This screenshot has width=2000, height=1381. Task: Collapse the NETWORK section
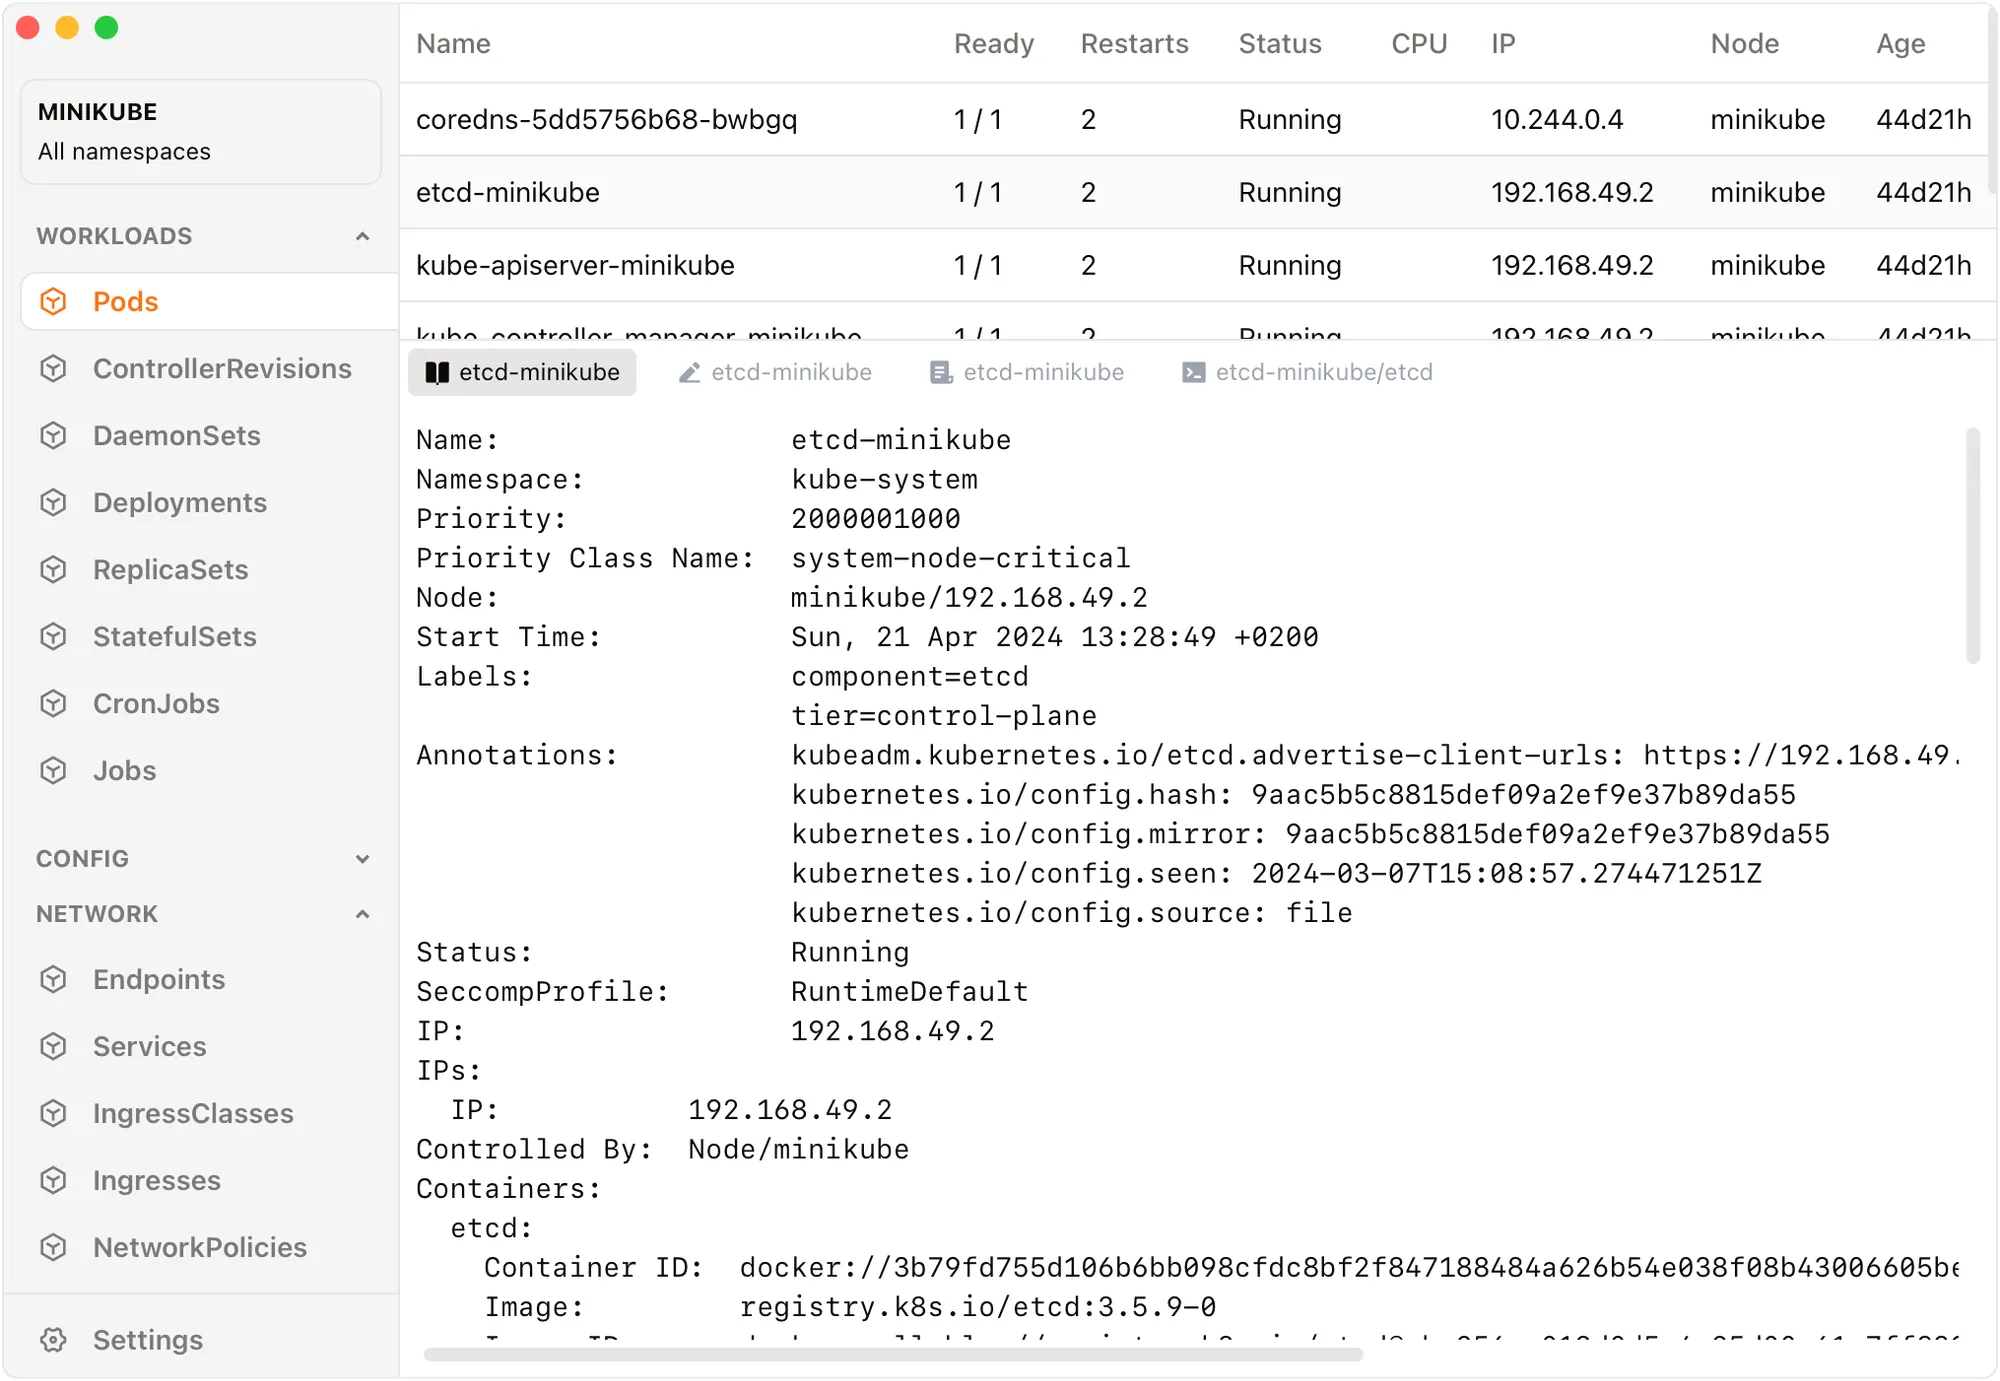point(362,914)
